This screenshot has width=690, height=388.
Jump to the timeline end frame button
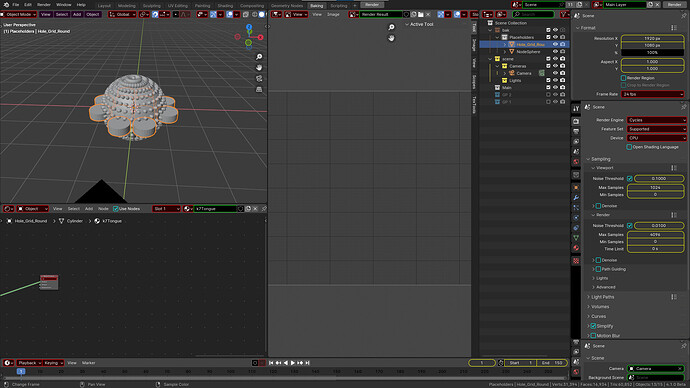pos(308,363)
